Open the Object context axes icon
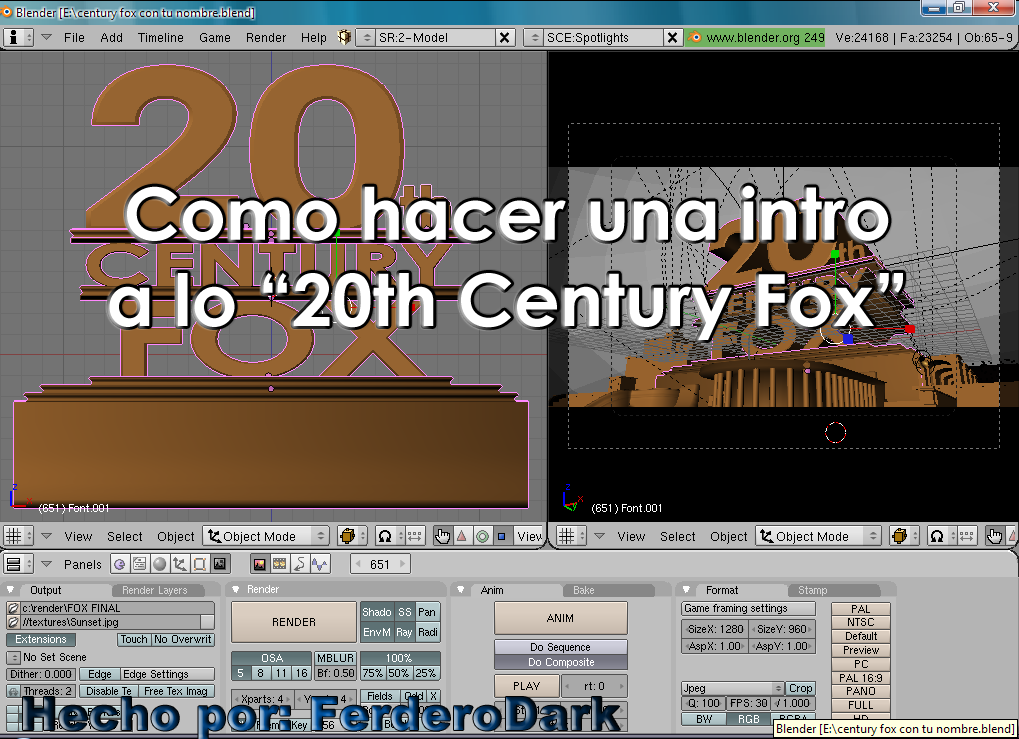The width and height of the screenshot is (1019, 739). click(180, 564)
